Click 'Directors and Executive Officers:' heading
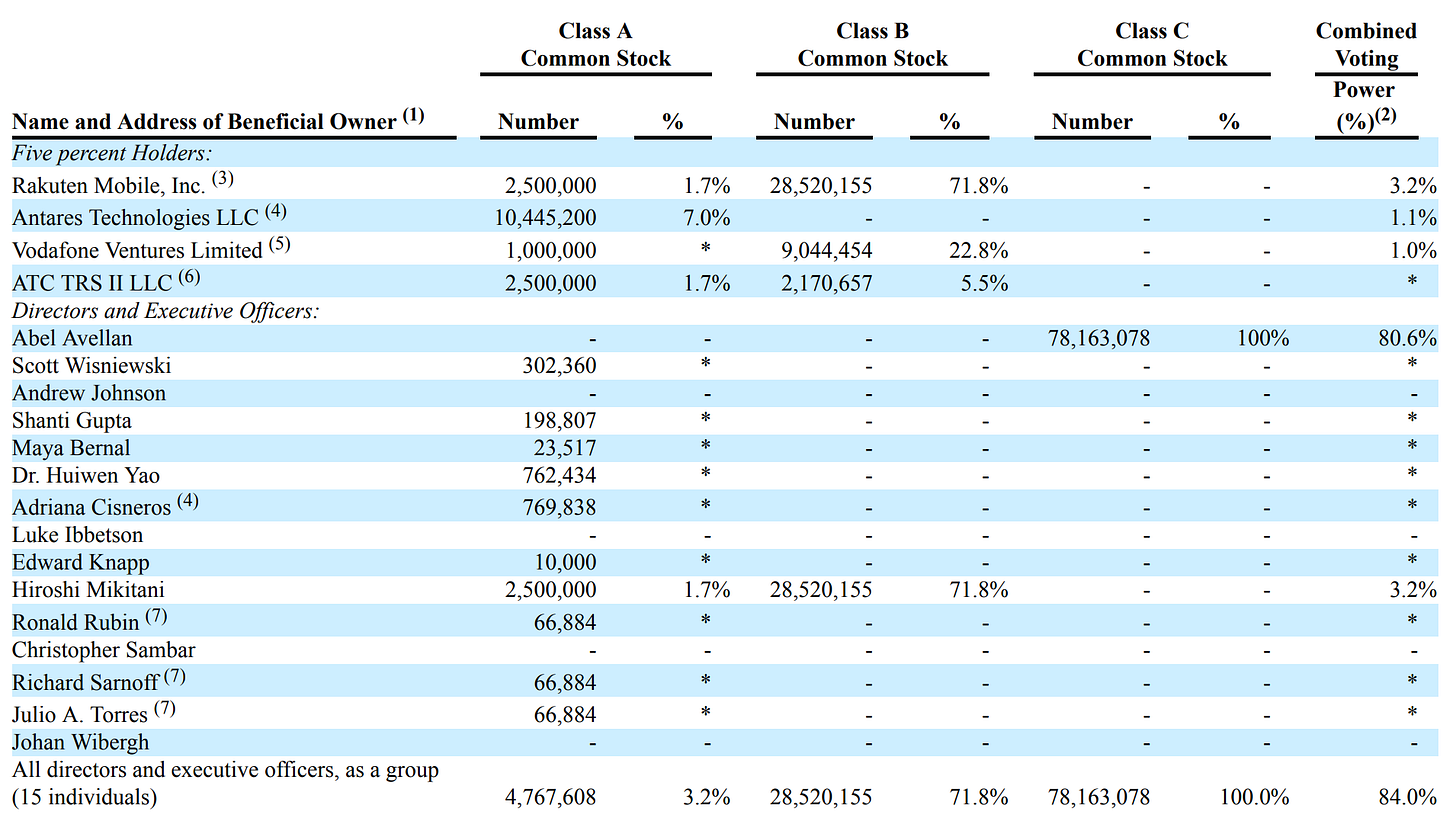 tap(166, 311)
